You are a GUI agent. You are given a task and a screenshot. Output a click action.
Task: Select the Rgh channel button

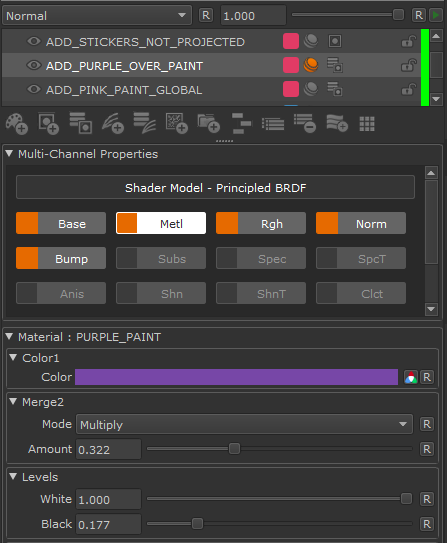point(261,223)
